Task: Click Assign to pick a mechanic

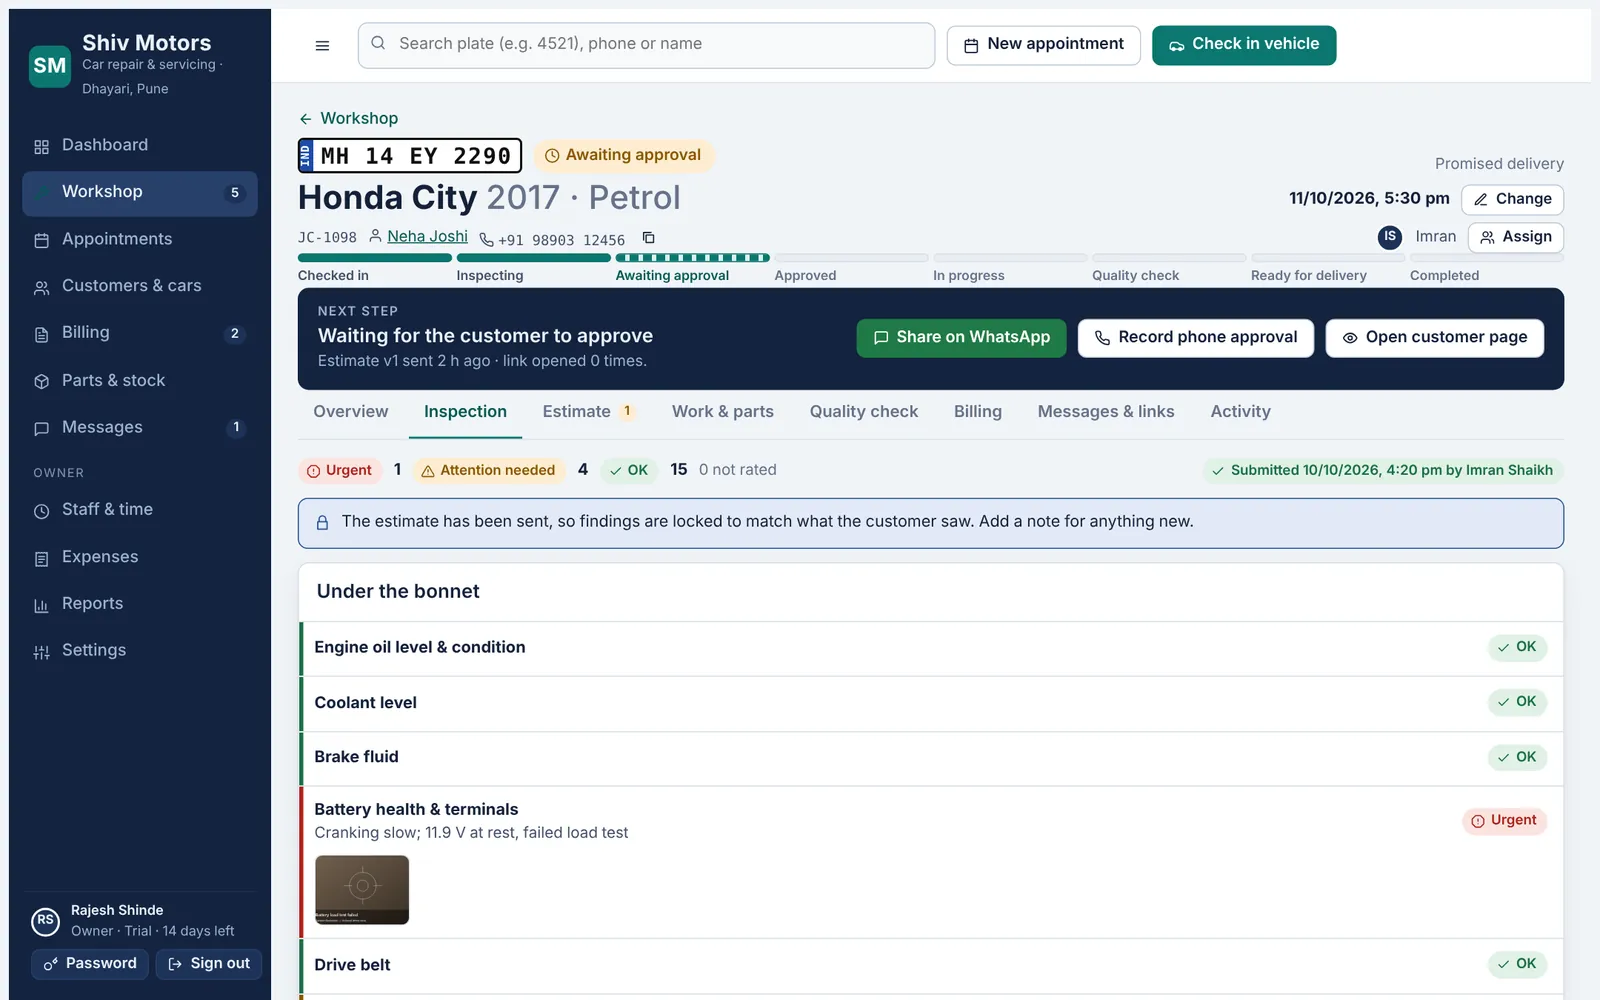Action: pyautogui.click(x=1516, y=237)
